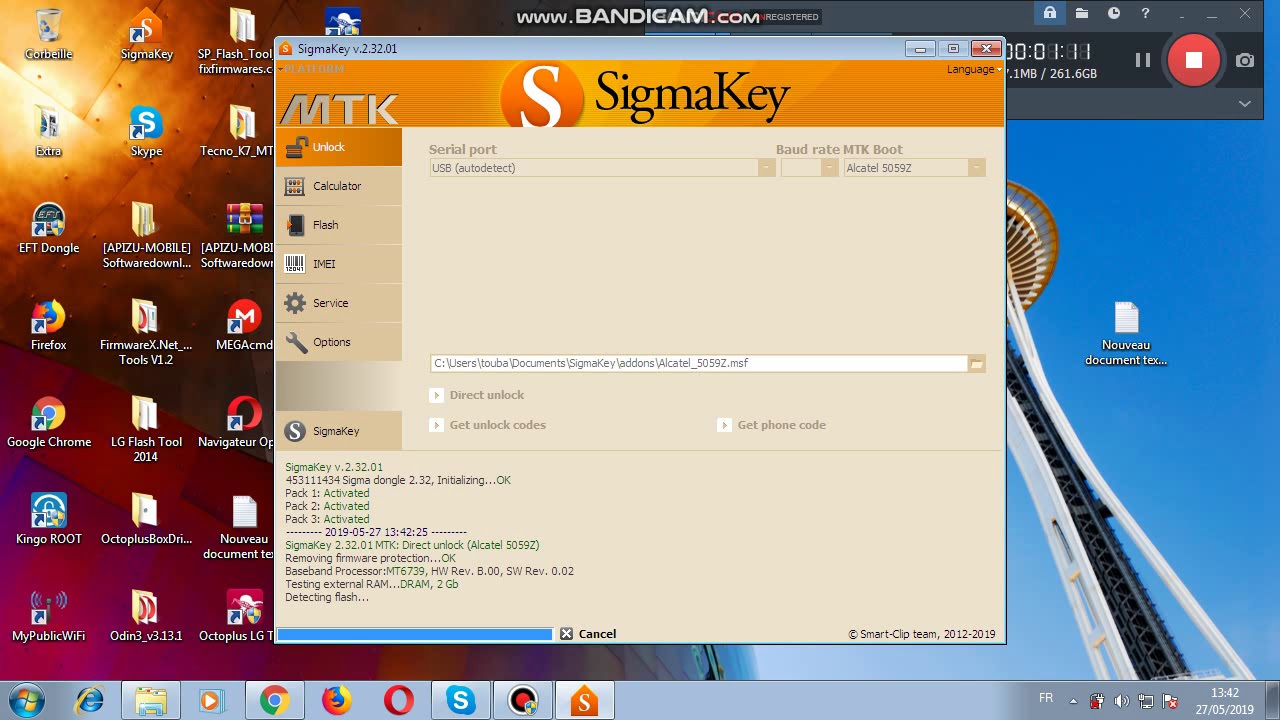Select the LG Flash Tool 2014 folder
1280x720 pixels.
pos(146,430)
